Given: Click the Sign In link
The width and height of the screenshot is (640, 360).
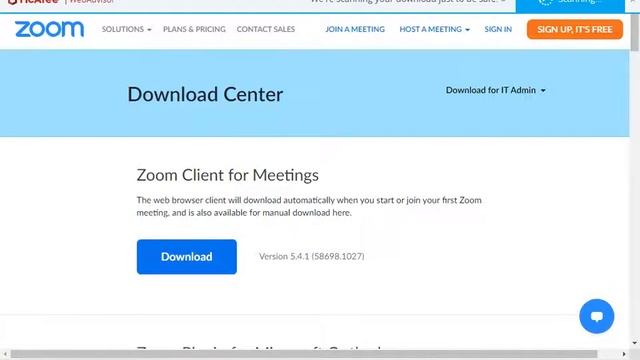Looking at the screenshot, I should pyautogui.click(x=498, y=29).
